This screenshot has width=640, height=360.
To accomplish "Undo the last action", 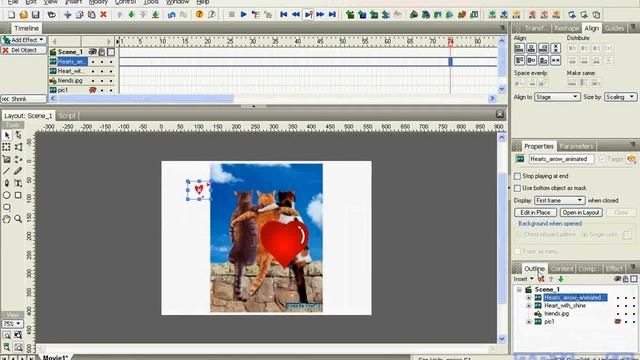I will (x=171, y=15).
